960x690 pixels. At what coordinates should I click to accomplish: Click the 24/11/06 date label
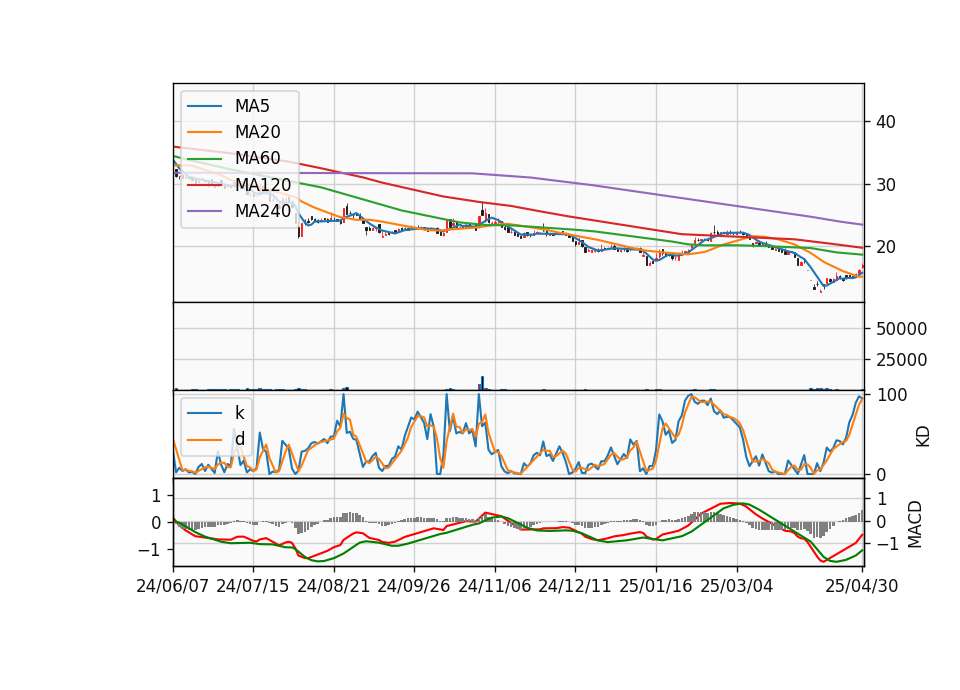click(x=495, y=586)
